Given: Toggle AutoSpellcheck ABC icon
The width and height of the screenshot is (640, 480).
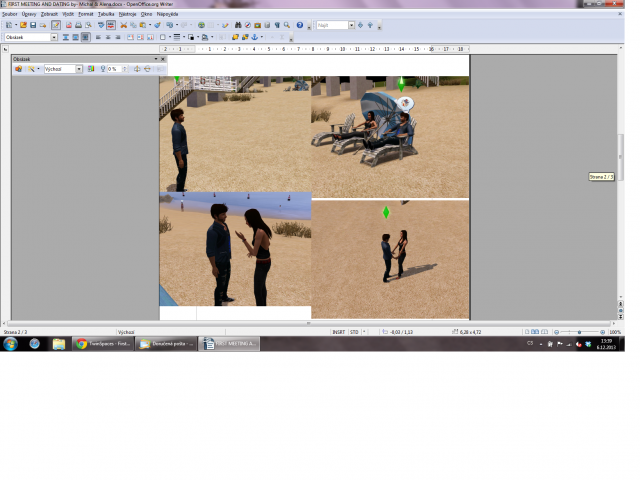Looking at the screenshot, I should pyautogui.click(x=111, y=25).
